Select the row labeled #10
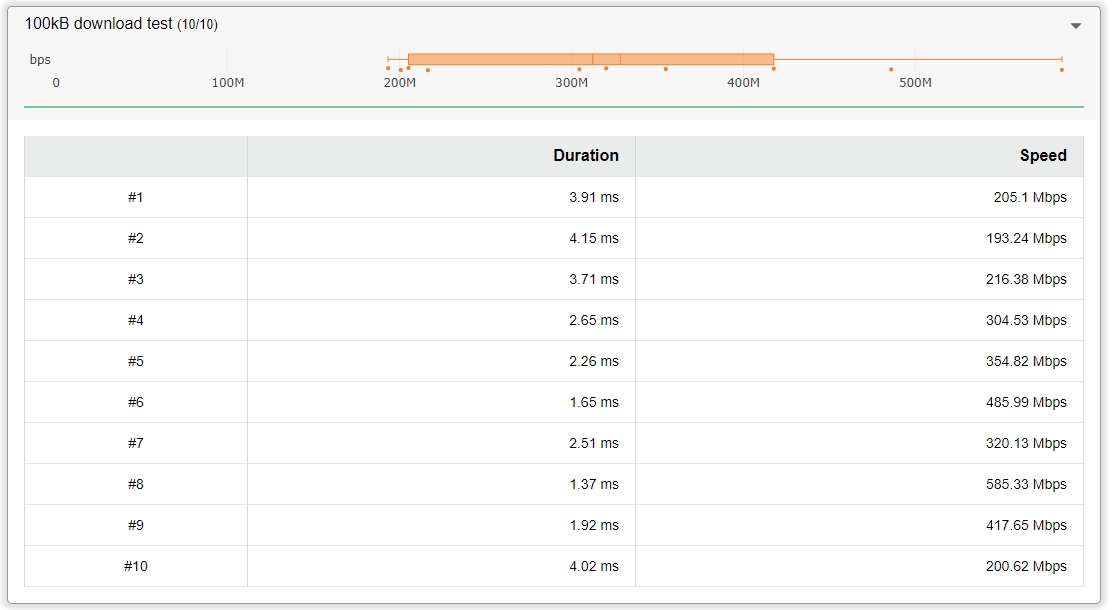Image resolution: width=1113 pixels, height=610 pixels. click(x=136, y=567)
